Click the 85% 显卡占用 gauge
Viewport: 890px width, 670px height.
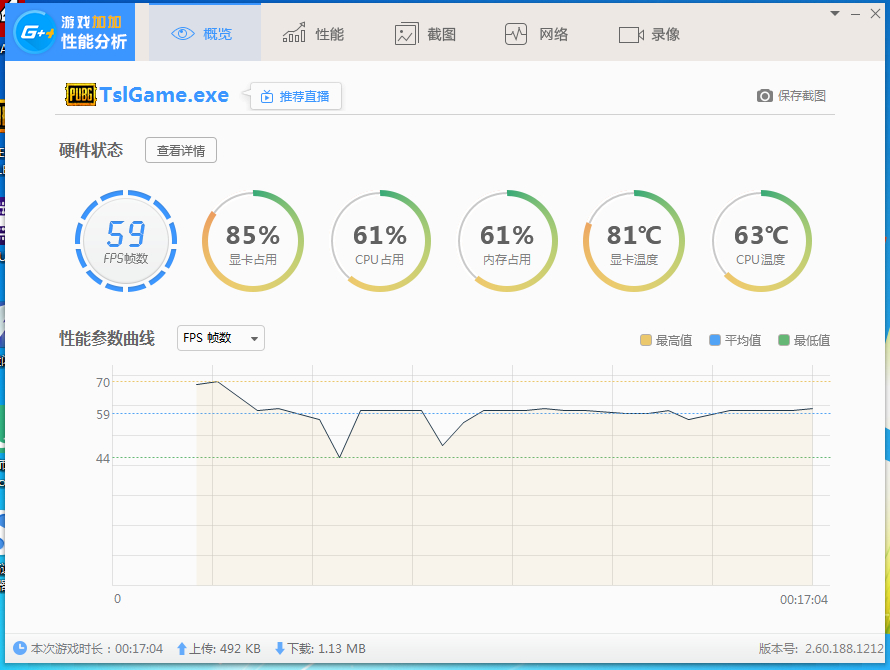(x=253, y=241)
